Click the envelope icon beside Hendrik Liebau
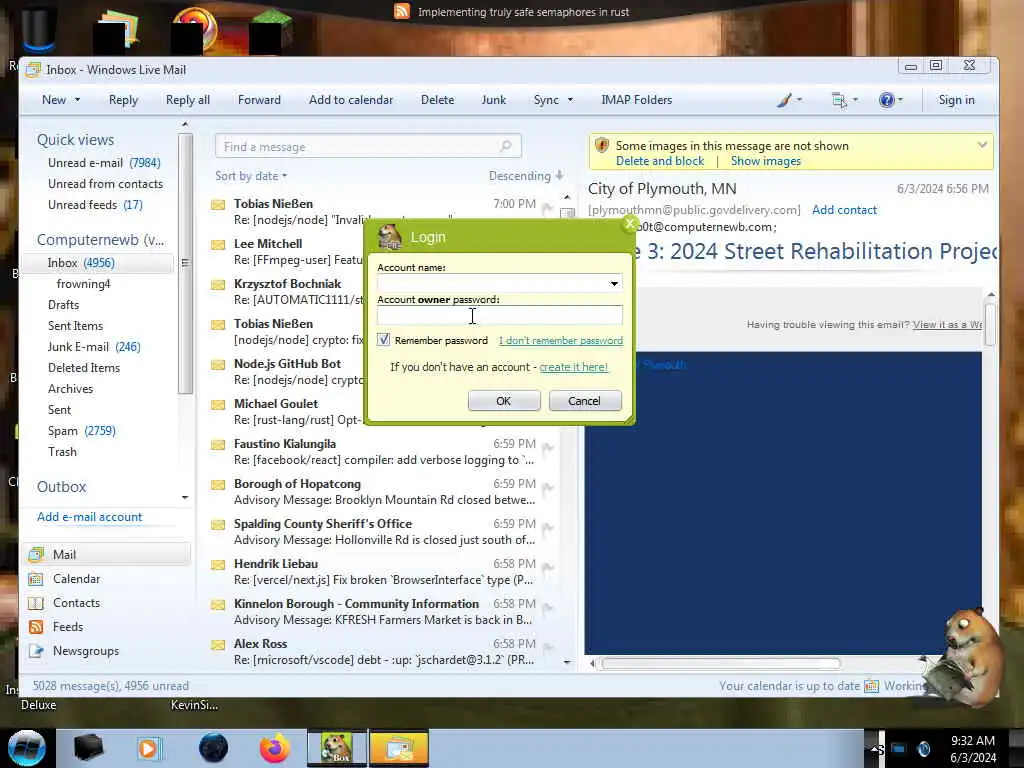The width and height of the screenshot is (1024, 768). pos(218,565)
